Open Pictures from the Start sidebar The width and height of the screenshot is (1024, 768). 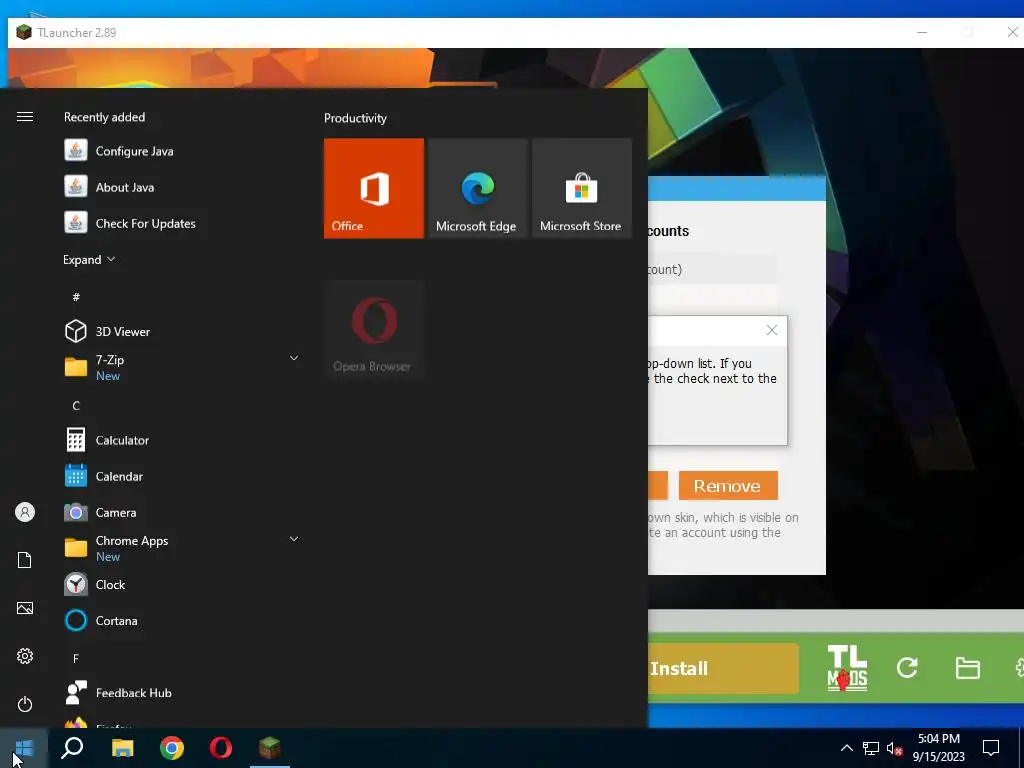25,609
